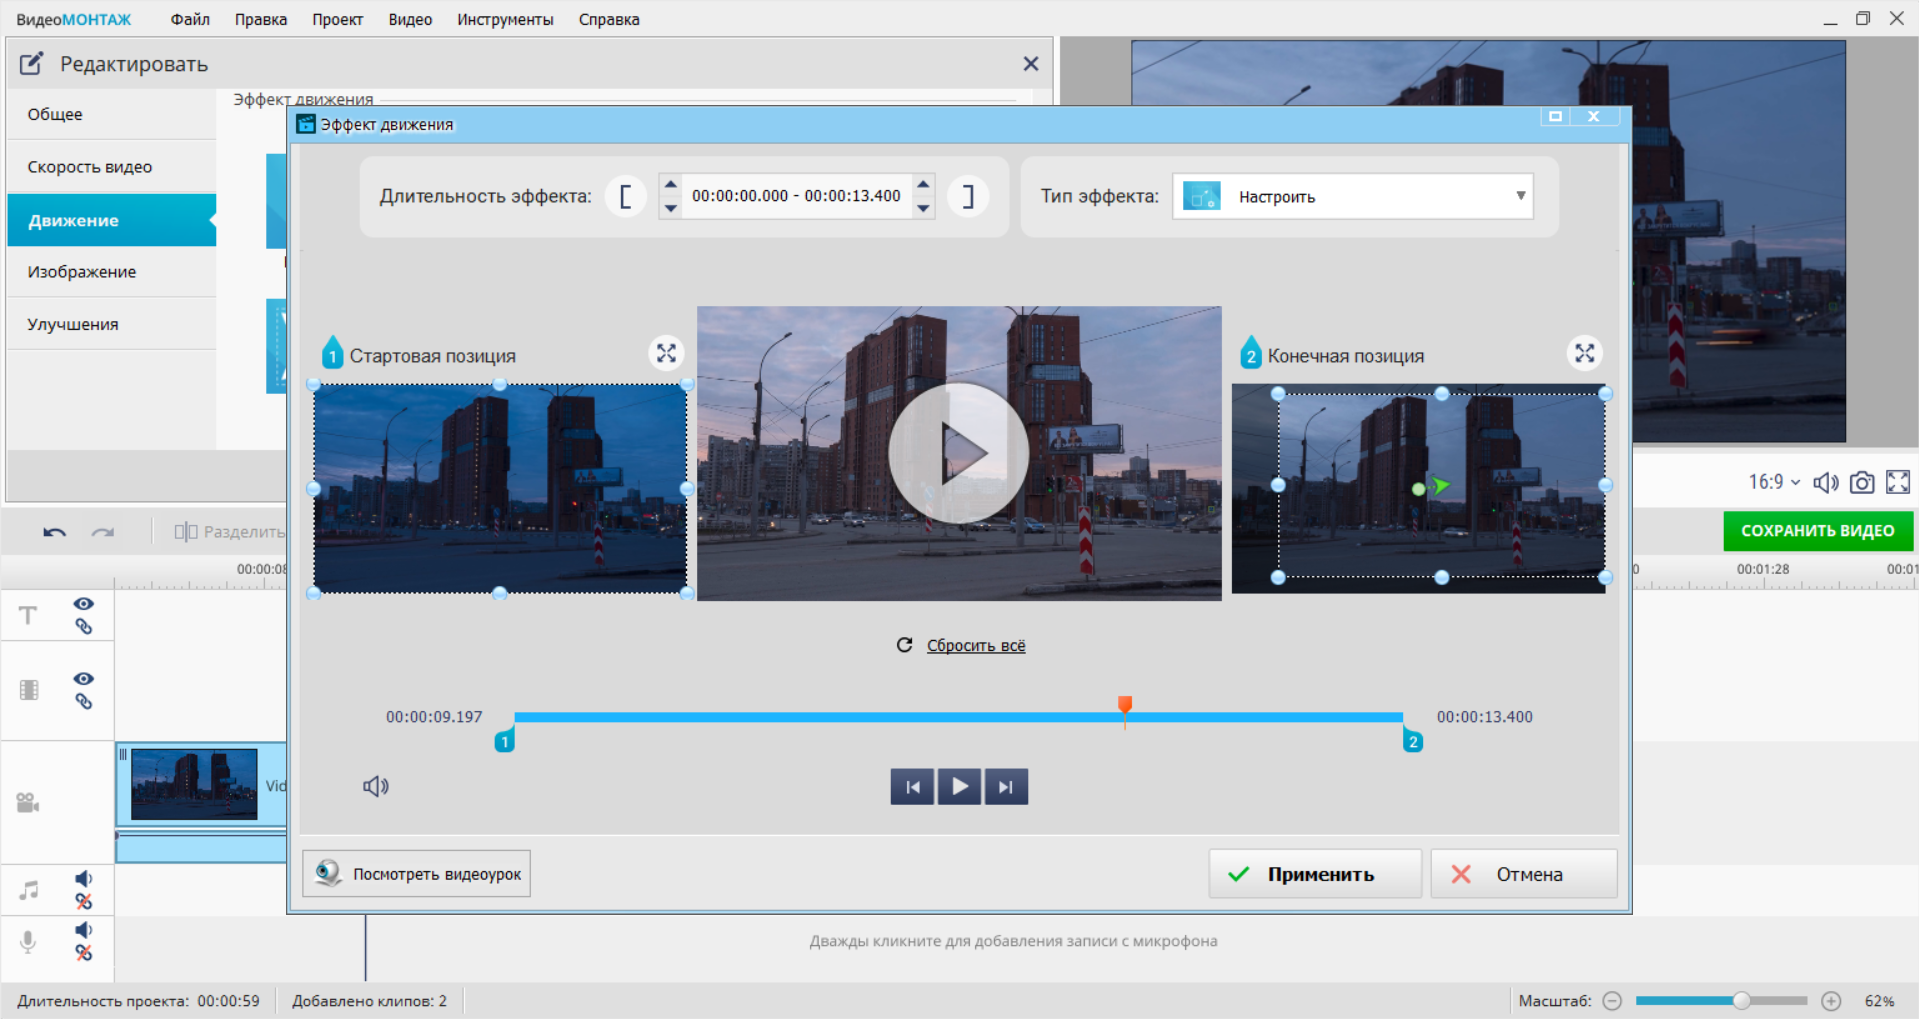Click the overlay track film icon
The height and width of the screenshot is (1019, 1919).
[x=29, y=690]
